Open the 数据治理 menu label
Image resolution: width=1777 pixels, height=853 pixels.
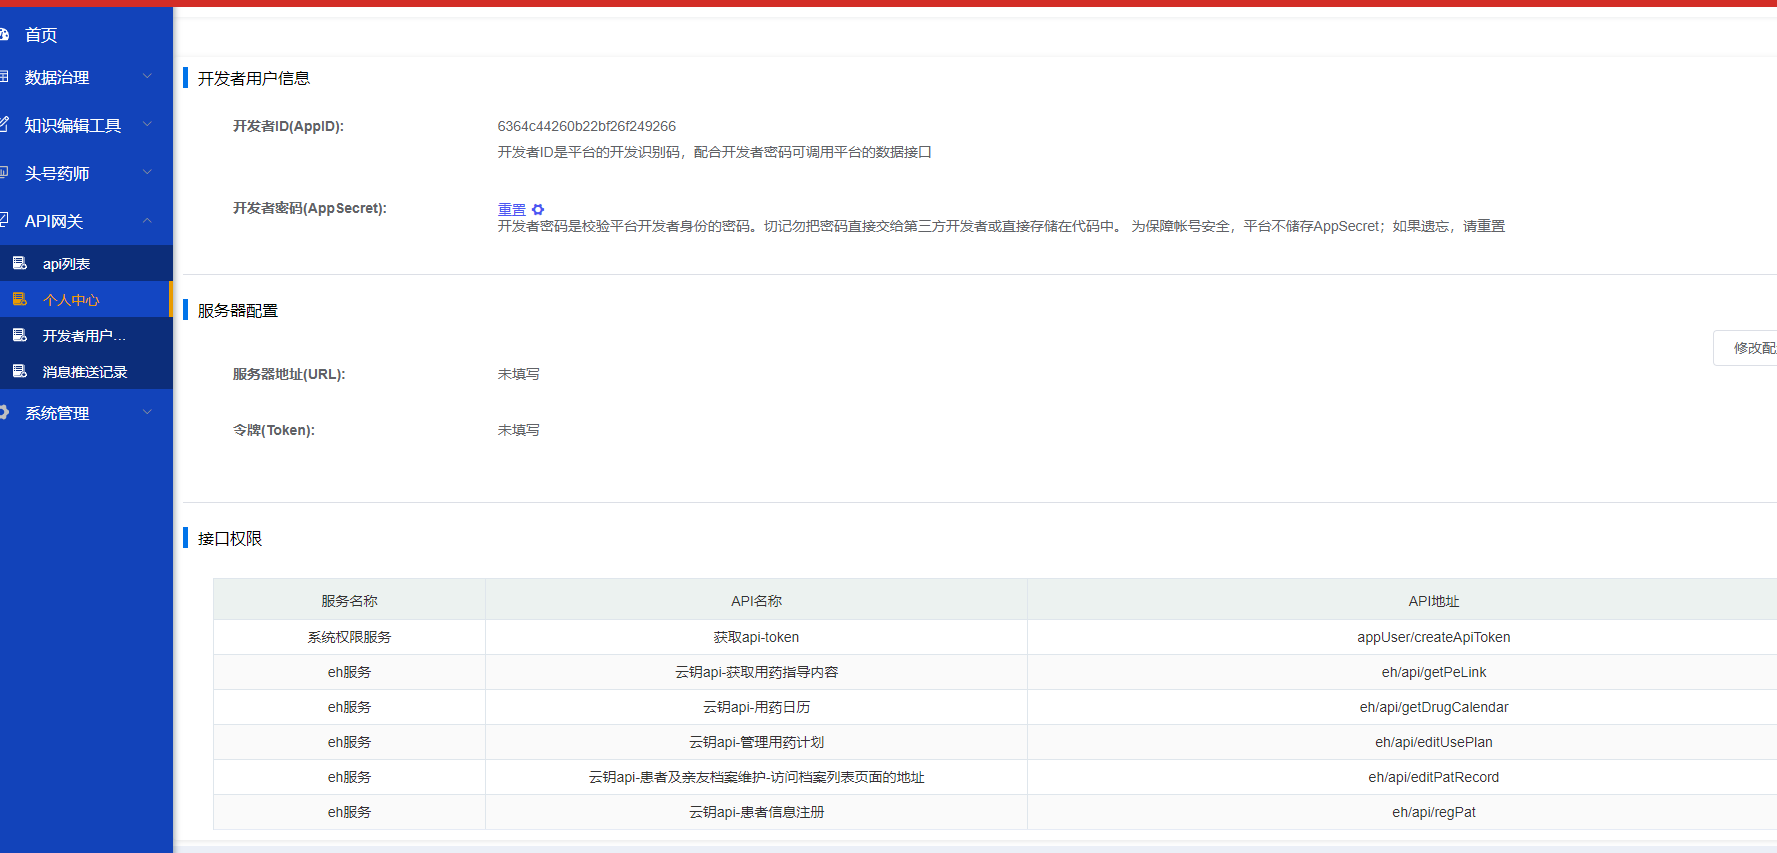pyautogui.click(x=57, y=77)
